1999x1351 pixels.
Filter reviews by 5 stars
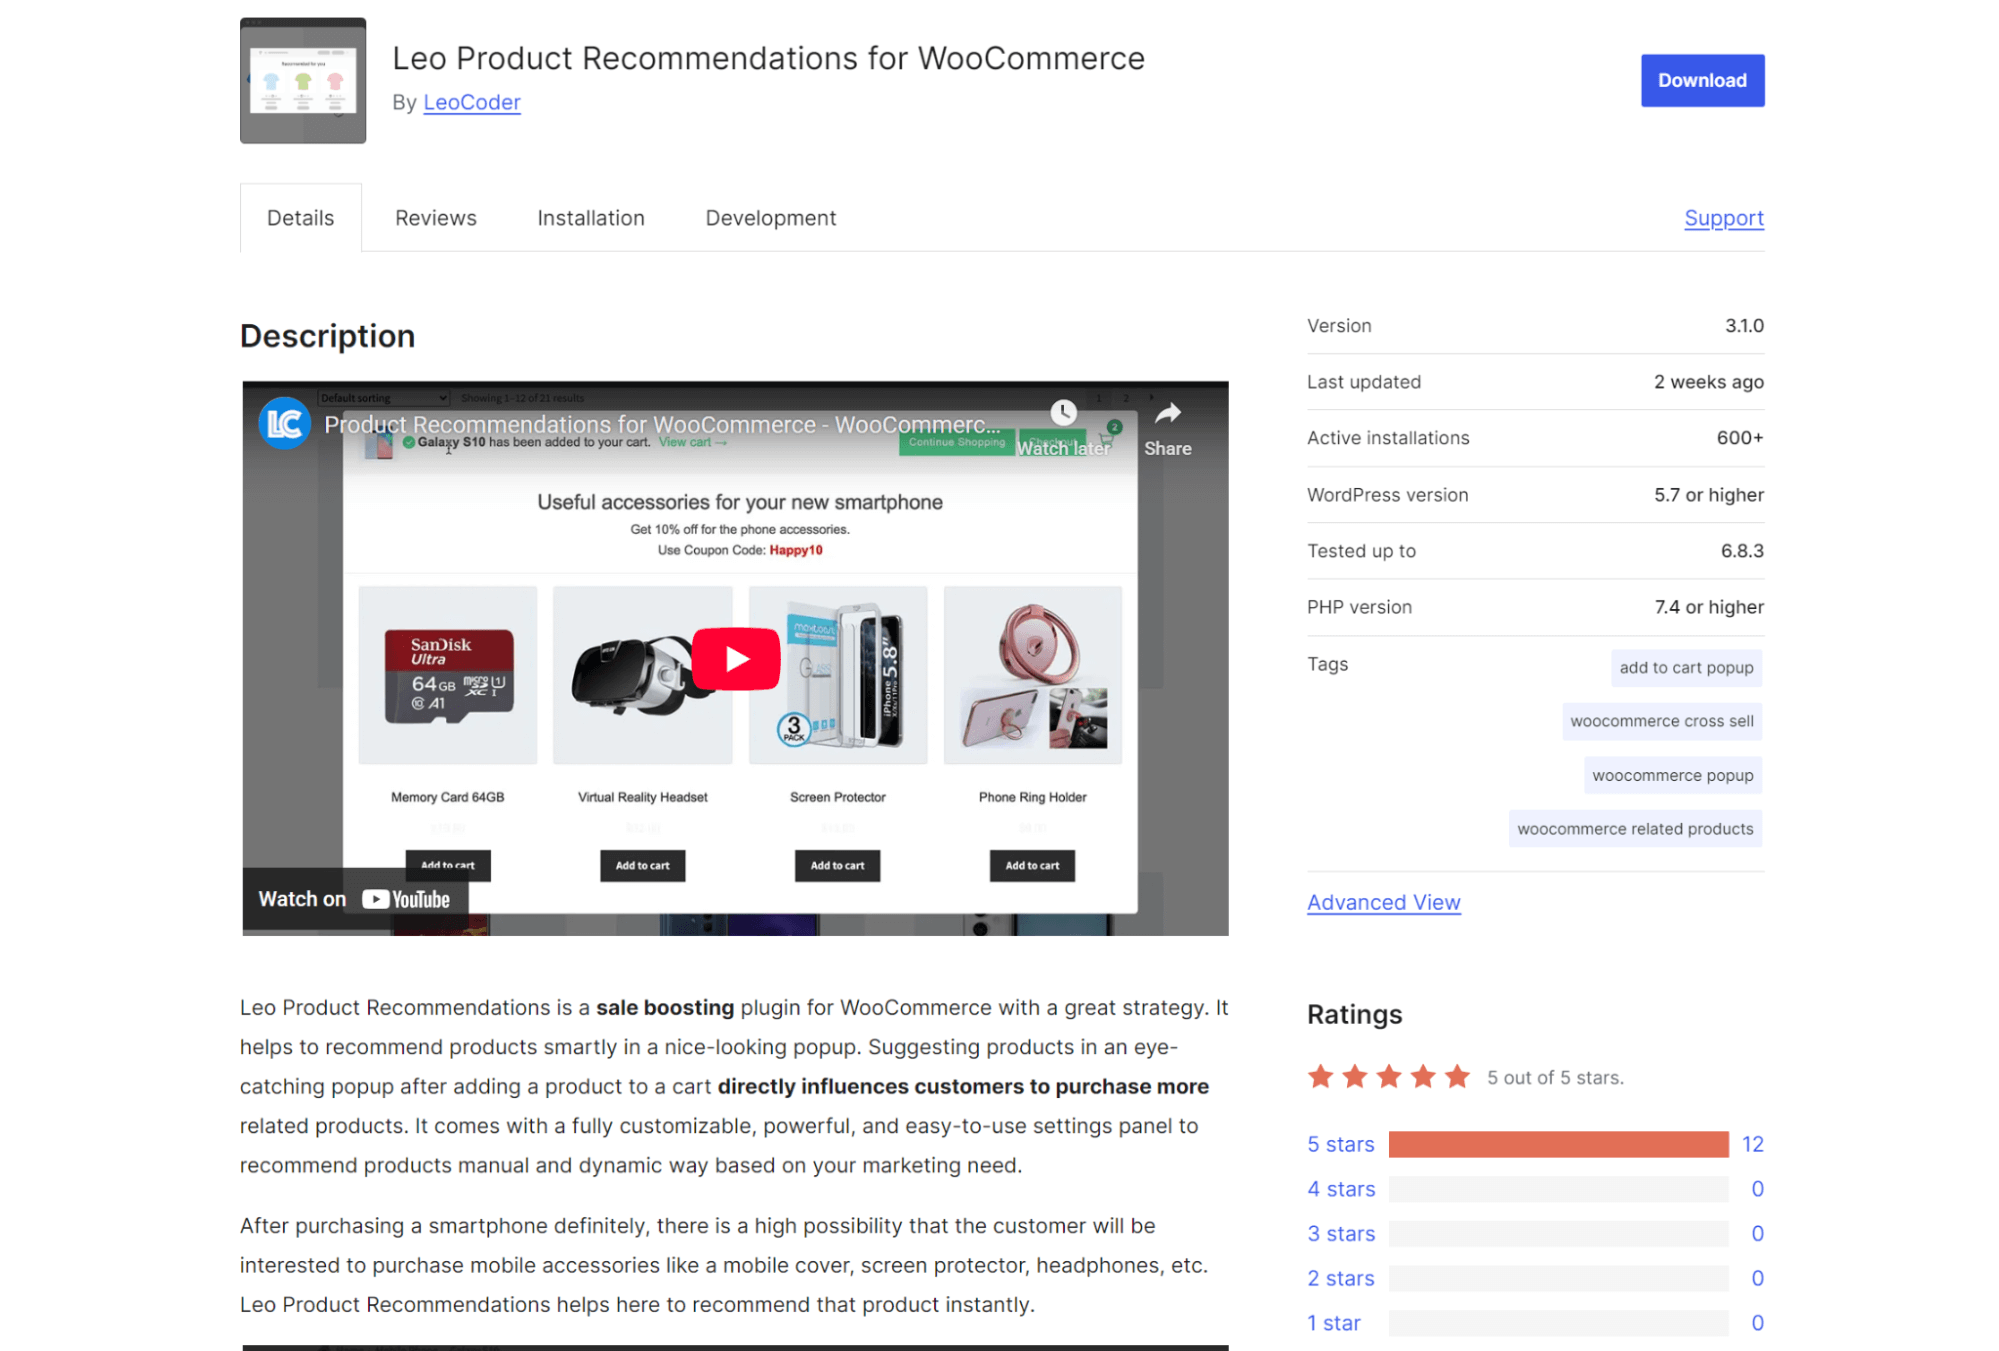click(x=1339, y=1144)
